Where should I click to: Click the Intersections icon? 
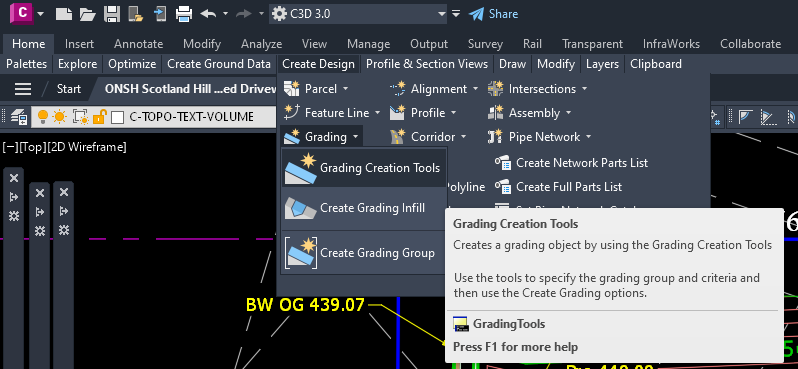pyautogui.click(x=495, y=89)
